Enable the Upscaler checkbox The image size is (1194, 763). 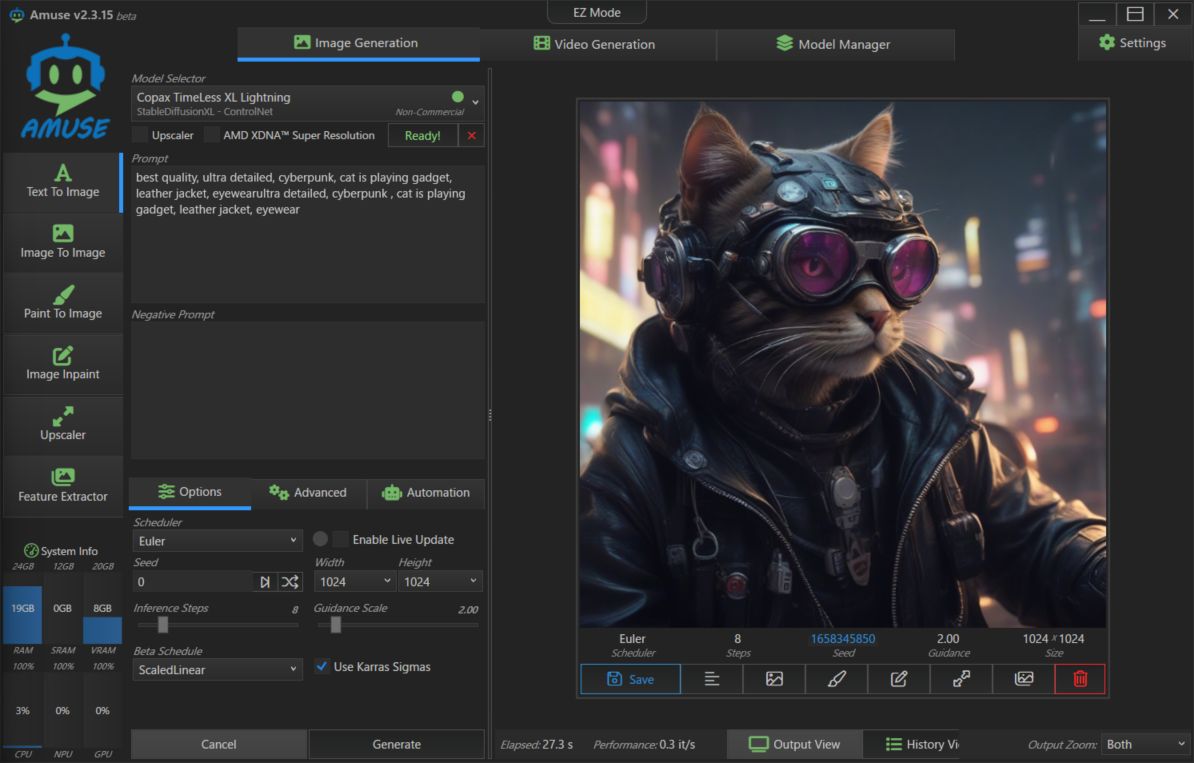pyautogui.click(x=140, y=135)
